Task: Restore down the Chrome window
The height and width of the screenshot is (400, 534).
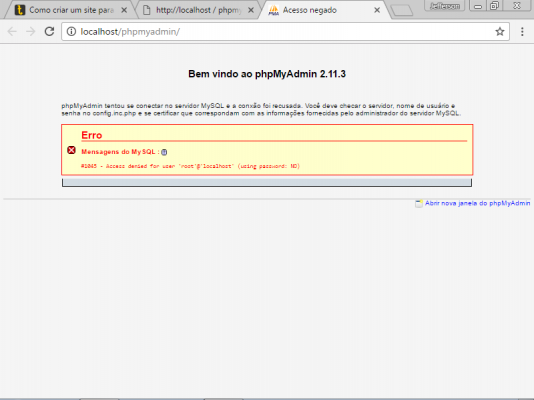Action: [x=494, y=6]
